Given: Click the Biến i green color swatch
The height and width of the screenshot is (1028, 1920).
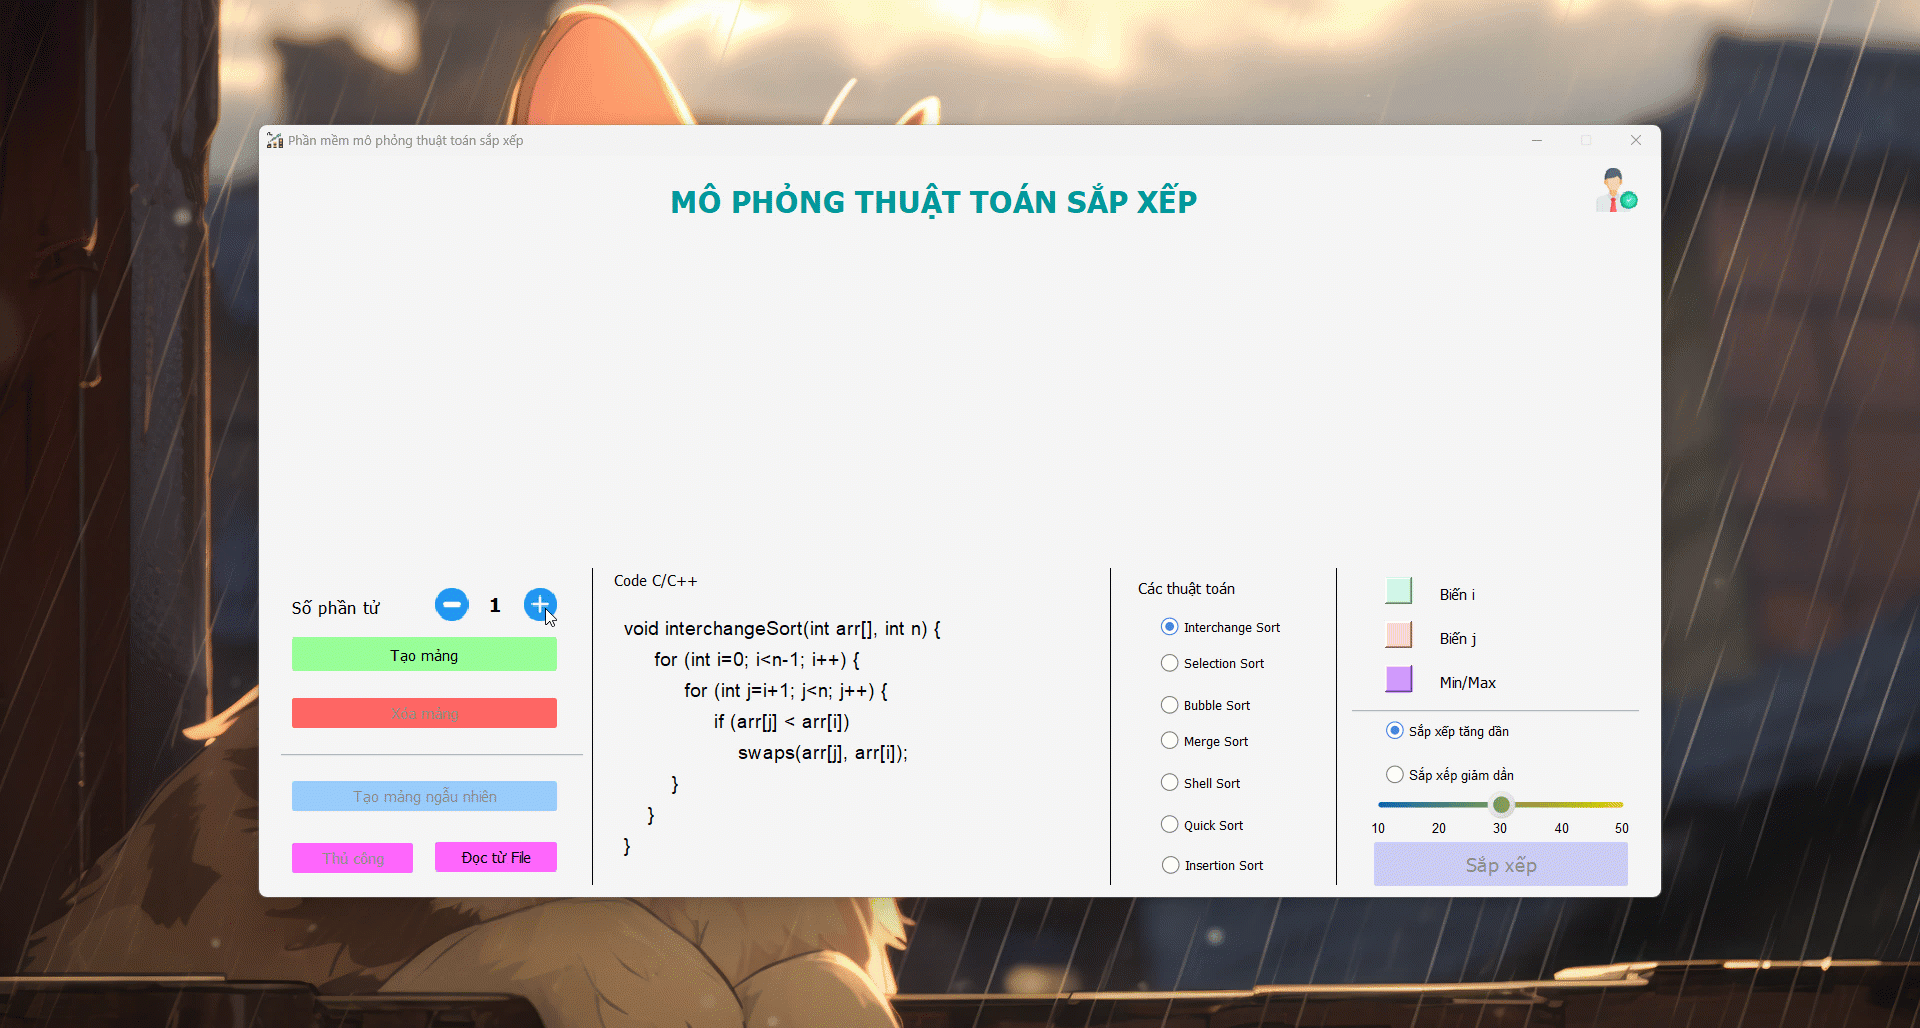Looking at the screenshot, I should tap(1398, 591).
